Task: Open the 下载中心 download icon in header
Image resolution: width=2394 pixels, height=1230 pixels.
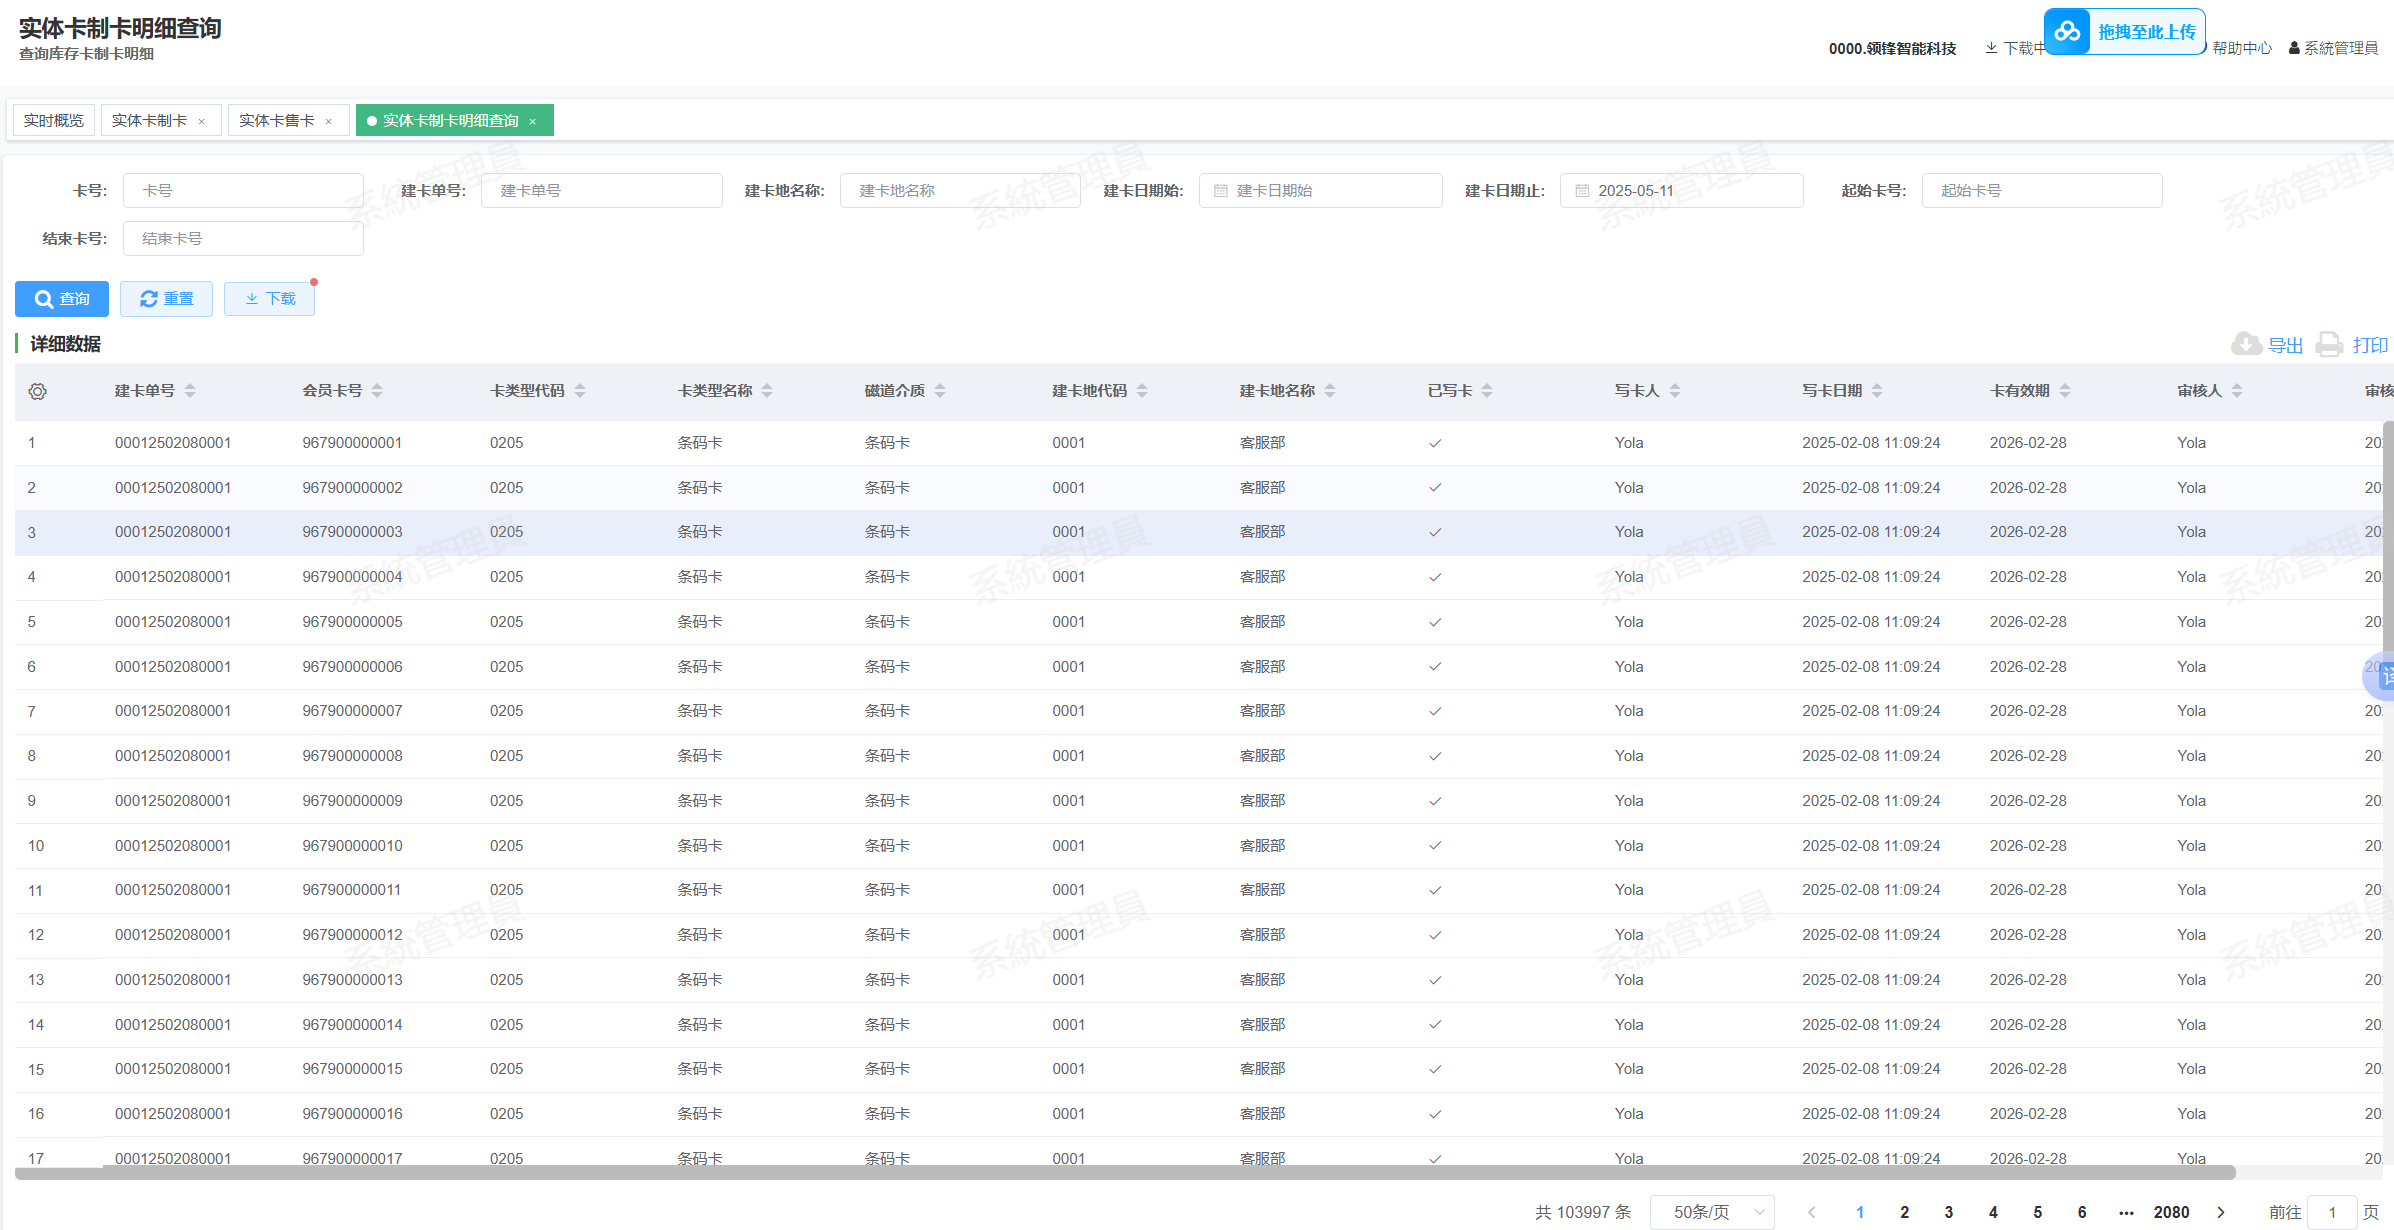Action: 1991,48
